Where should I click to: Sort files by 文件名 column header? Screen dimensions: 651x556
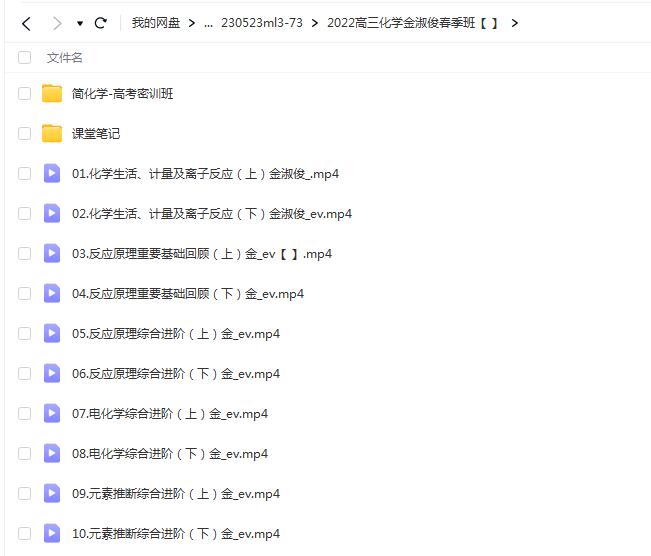65,58
